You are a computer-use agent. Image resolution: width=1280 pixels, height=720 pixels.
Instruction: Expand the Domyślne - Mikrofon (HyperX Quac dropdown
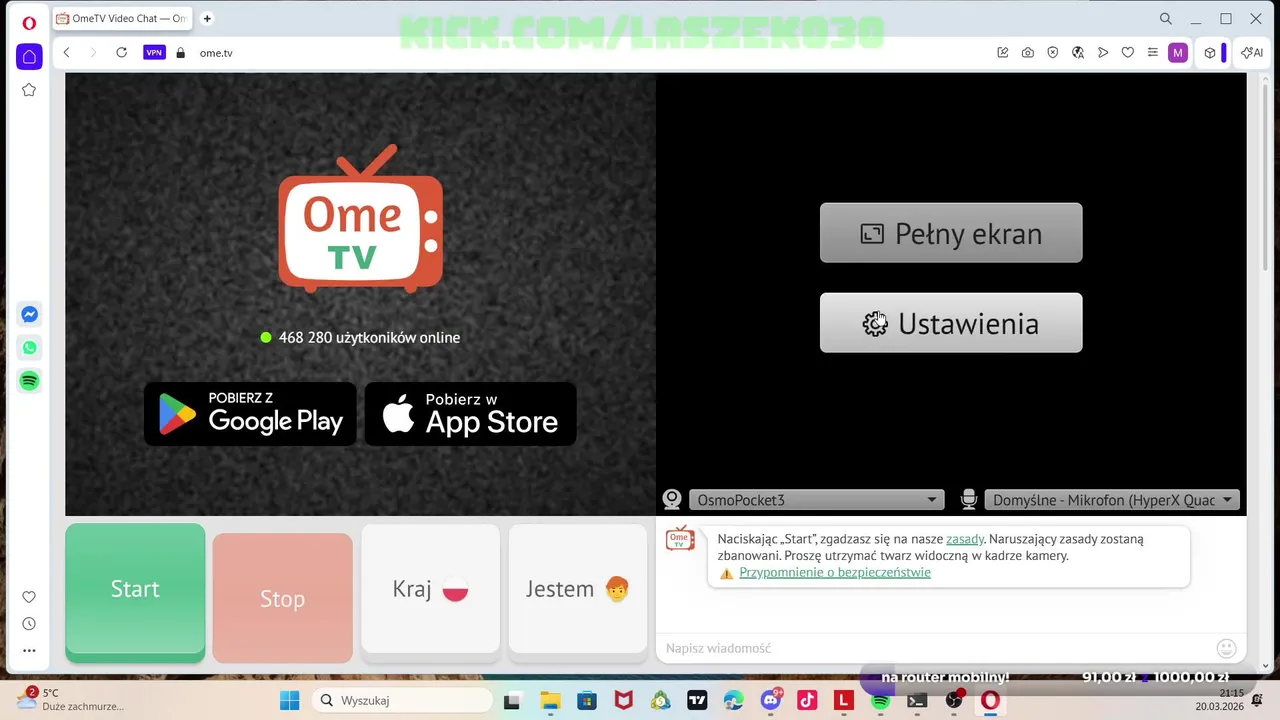point(1112,500)
